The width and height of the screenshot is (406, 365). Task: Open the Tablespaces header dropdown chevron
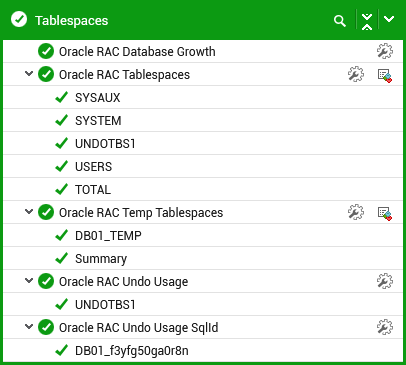389,19
